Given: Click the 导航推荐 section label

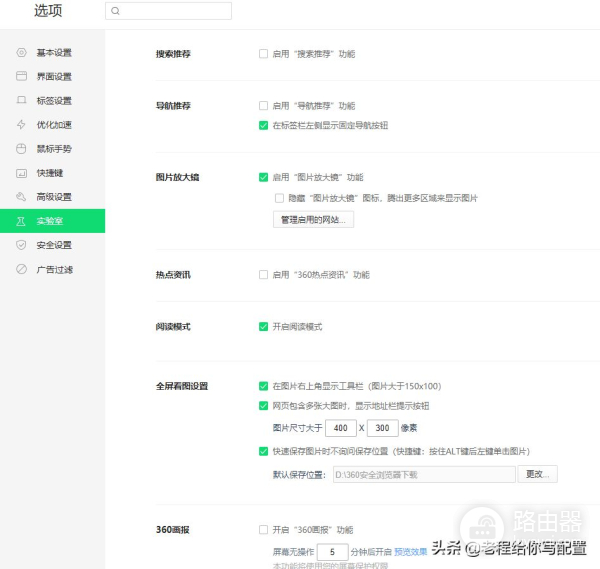Looking at the screenshot, I should tap(173, 106).
